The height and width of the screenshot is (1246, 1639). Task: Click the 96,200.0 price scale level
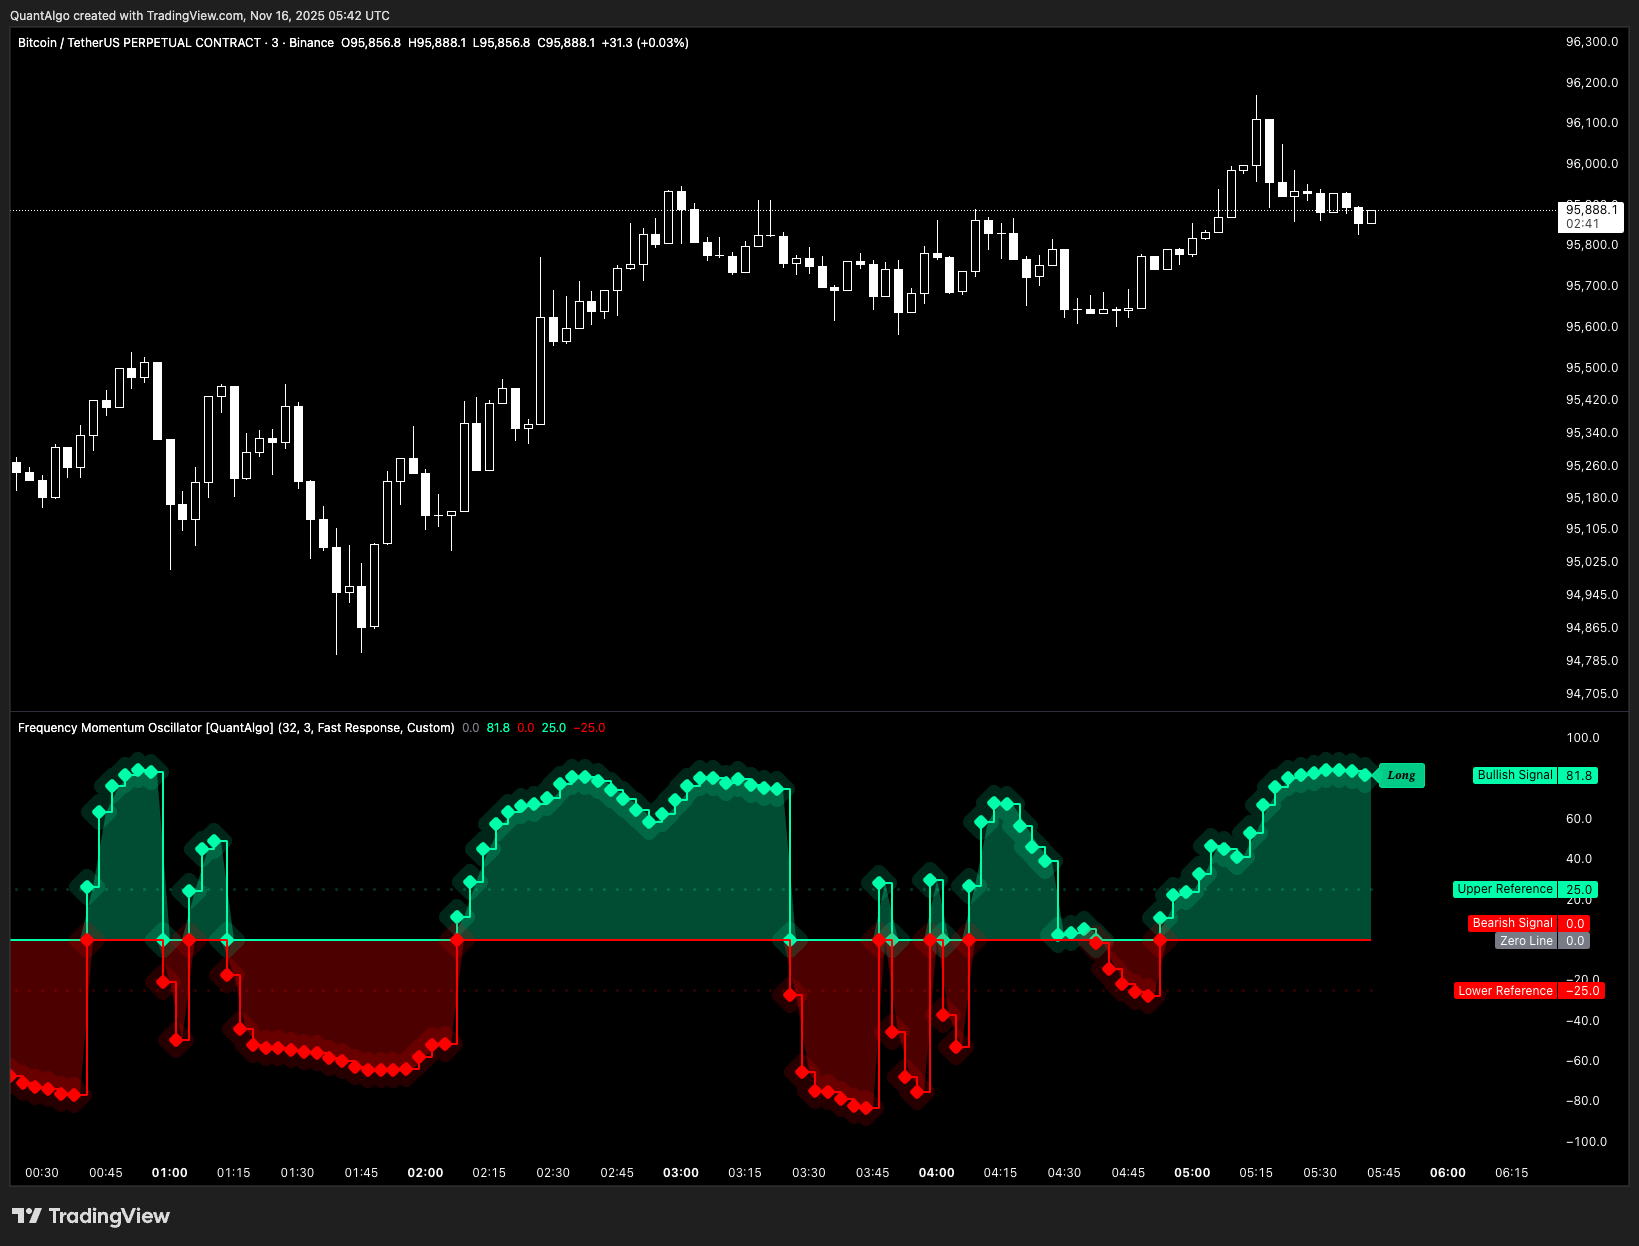coord(1592,83)
